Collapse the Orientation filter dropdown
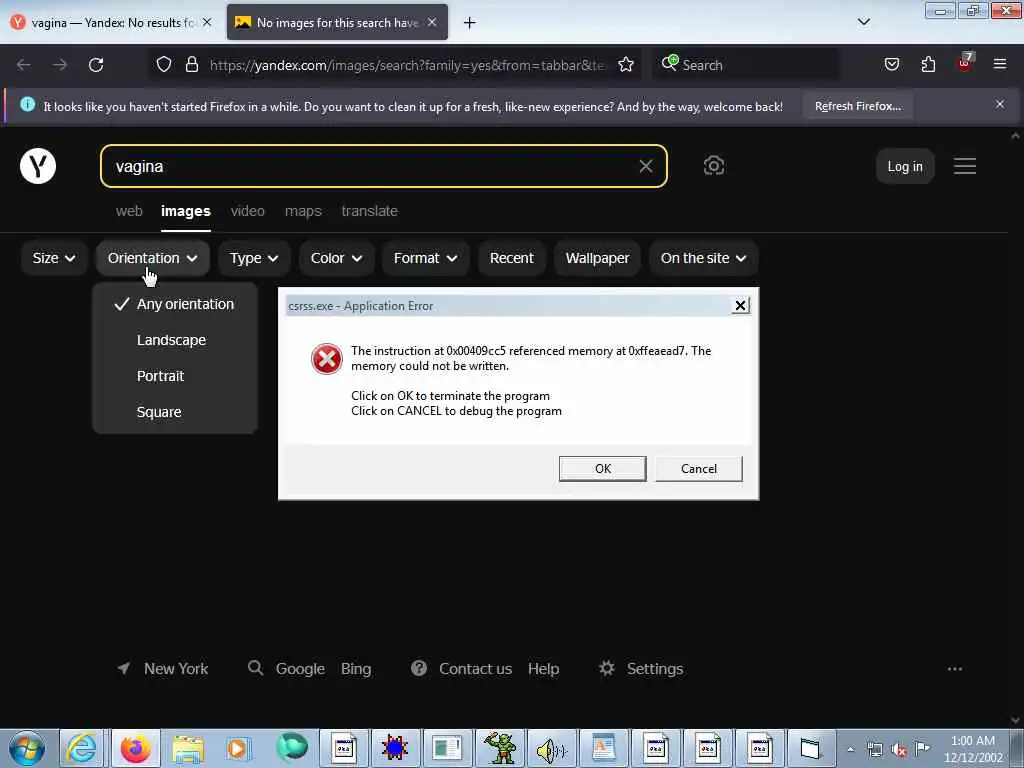The height and width of the screenshot is (768, 1024). pyautogui.click(x=153, y=258)
